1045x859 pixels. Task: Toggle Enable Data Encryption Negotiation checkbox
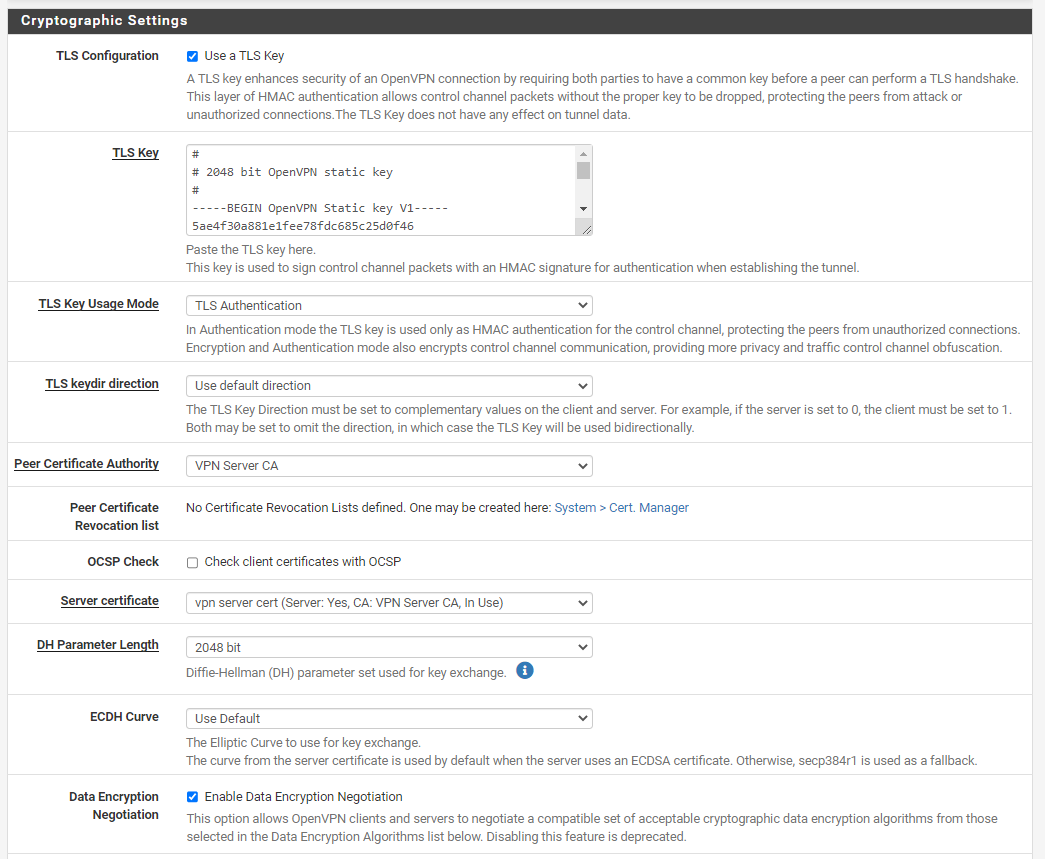pos(193,797)
